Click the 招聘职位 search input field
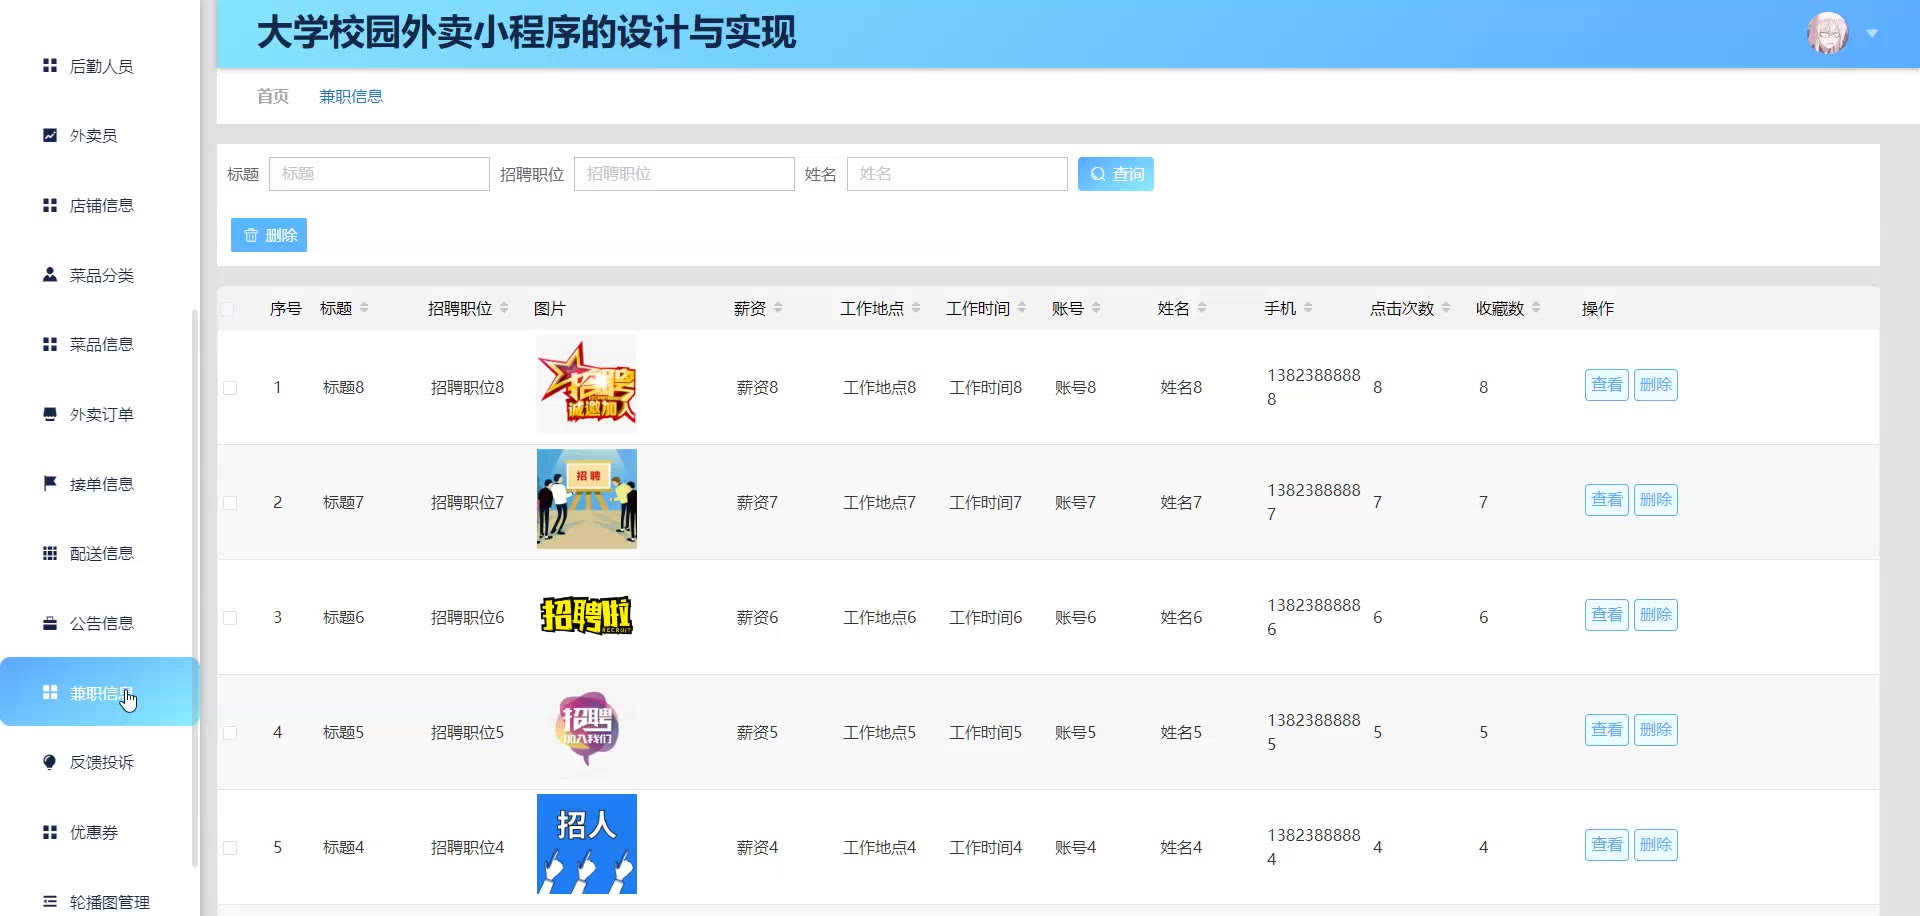This screenshot has width=1920, height=916. 684,174
